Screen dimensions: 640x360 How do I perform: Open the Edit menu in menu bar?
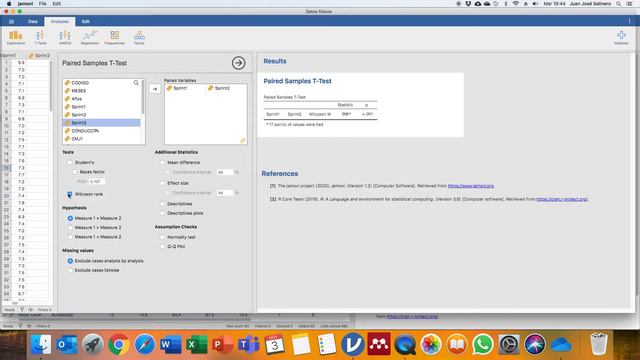[57, 4]
